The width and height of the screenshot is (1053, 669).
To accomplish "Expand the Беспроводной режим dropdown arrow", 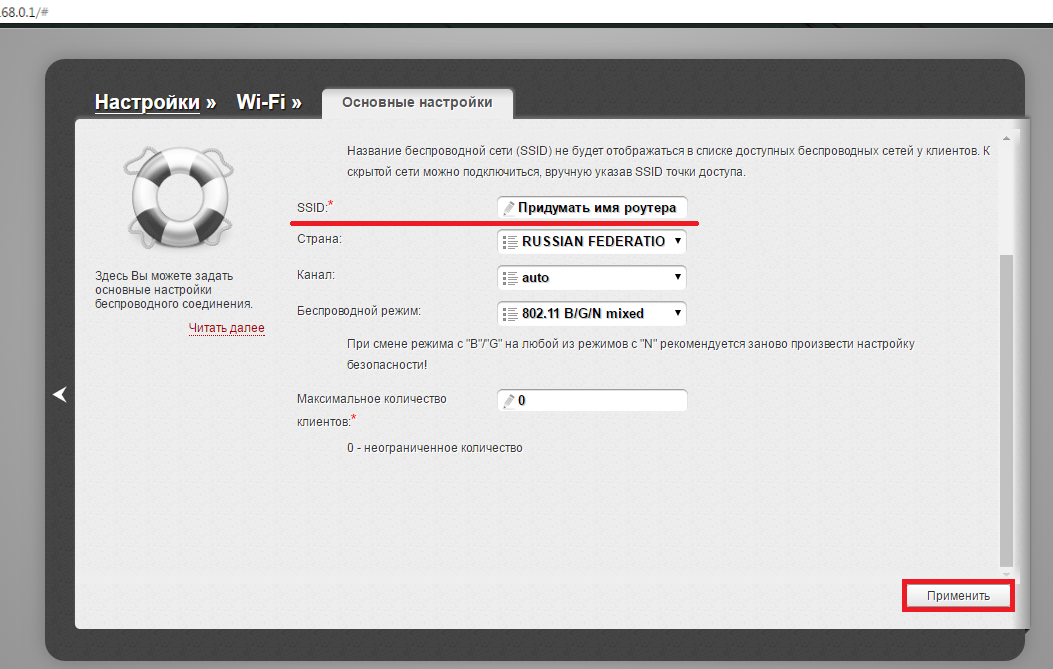I will tap(678, 313).
